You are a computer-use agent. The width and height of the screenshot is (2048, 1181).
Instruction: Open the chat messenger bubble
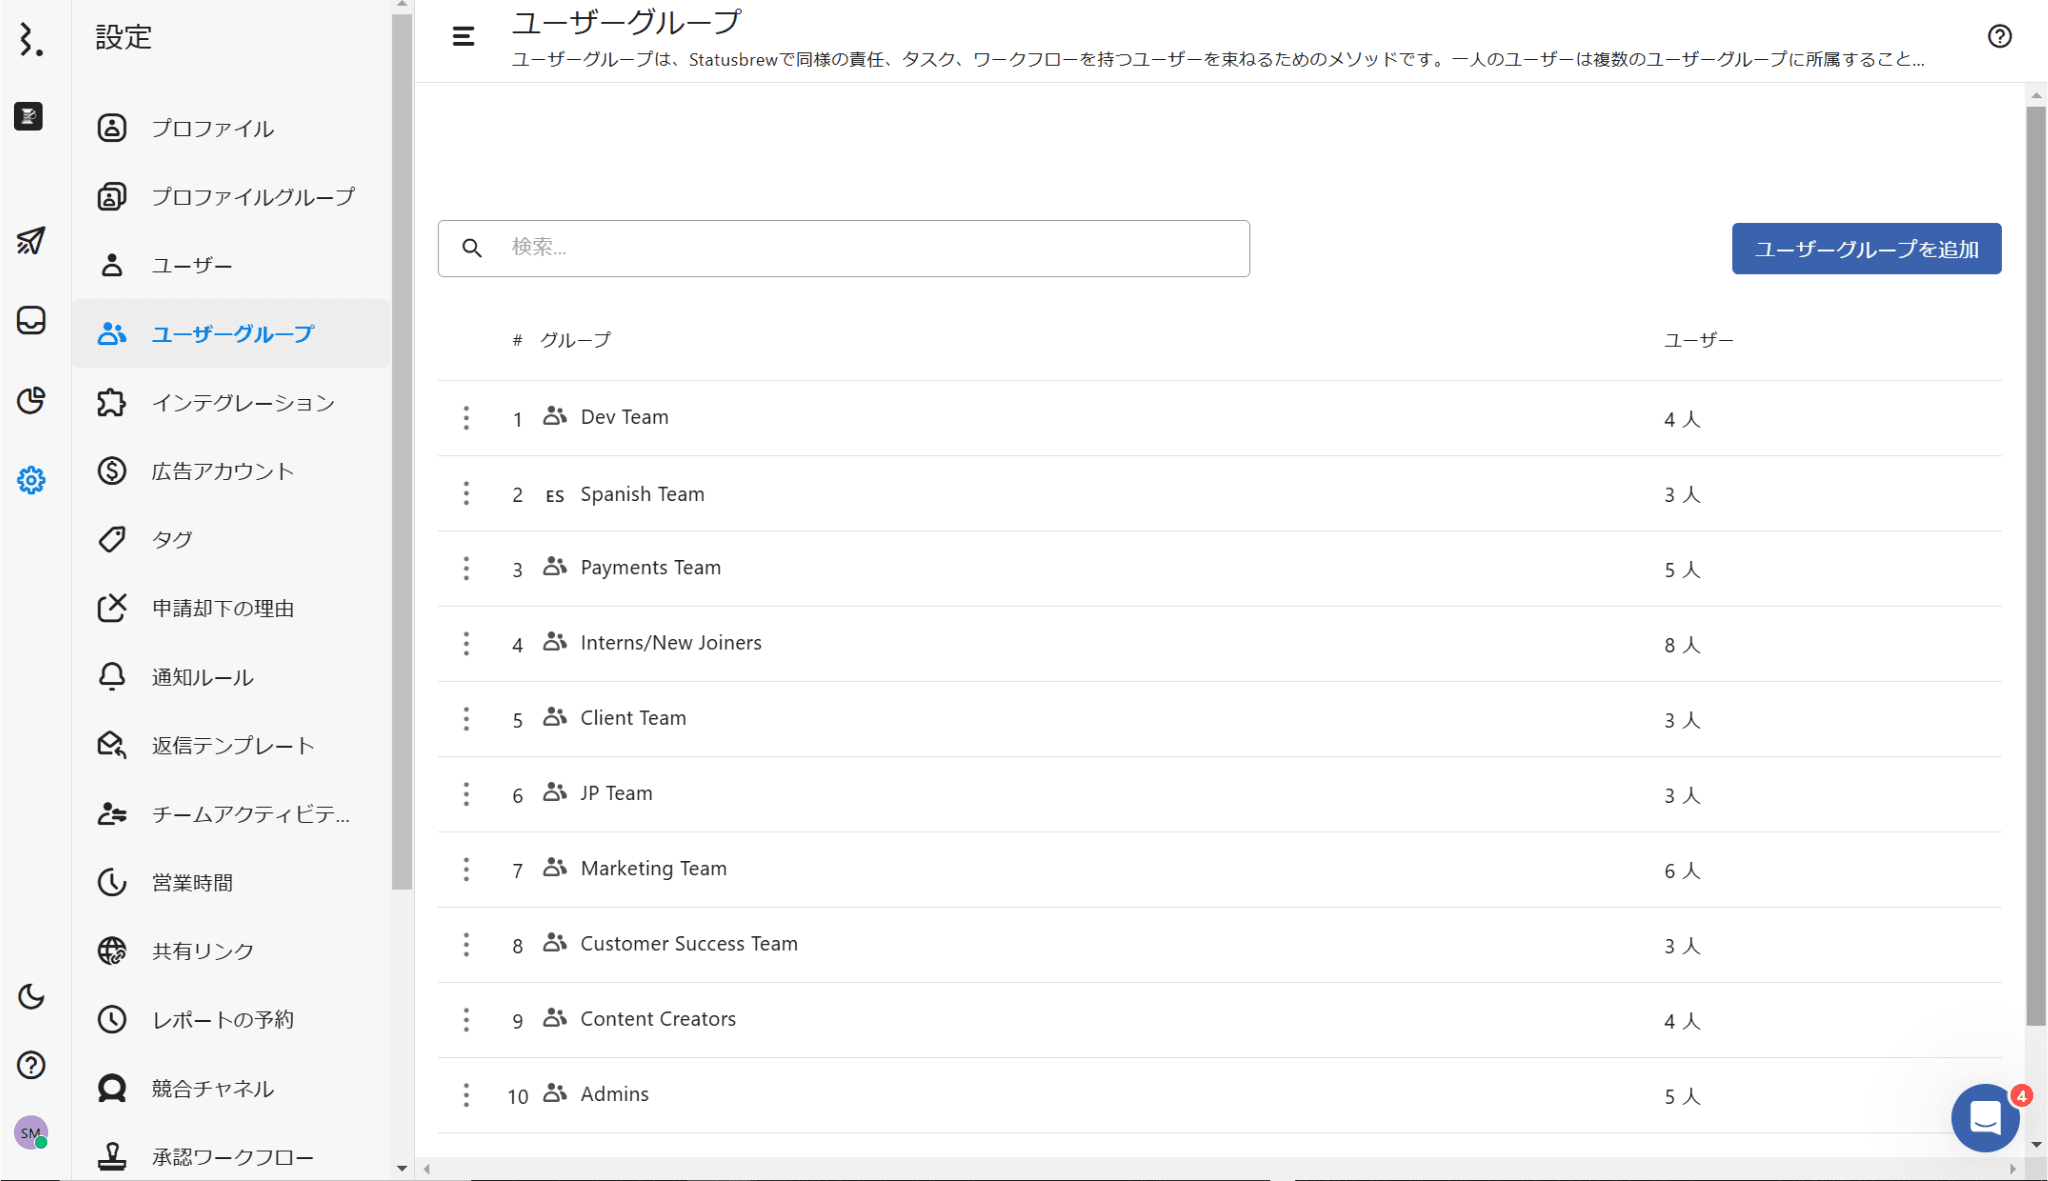1985,1118
